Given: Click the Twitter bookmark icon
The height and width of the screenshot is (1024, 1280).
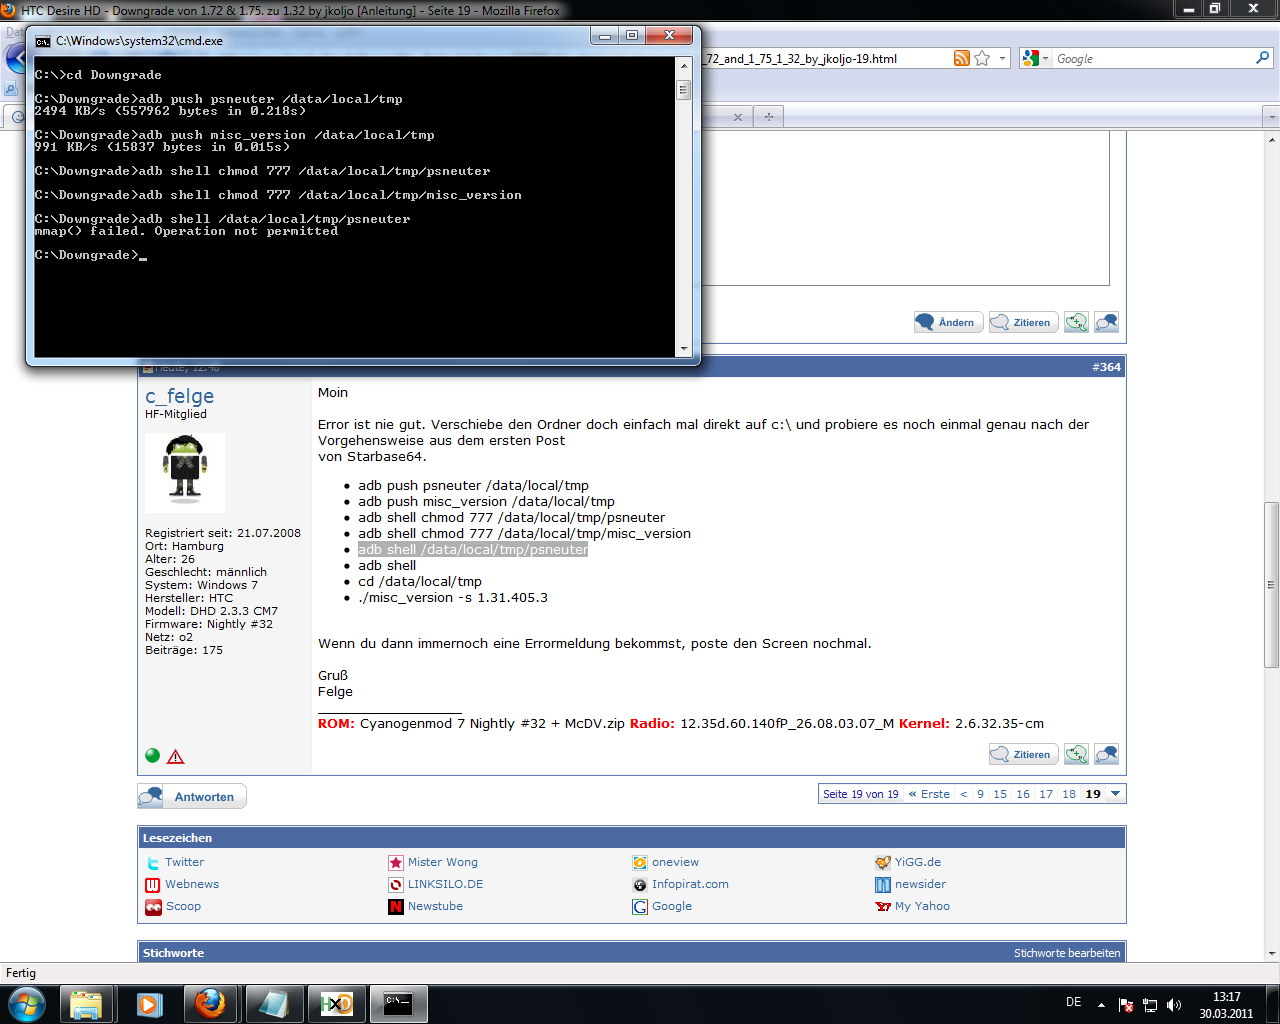Looking at the screenshot, I should (x=153, y=862).
